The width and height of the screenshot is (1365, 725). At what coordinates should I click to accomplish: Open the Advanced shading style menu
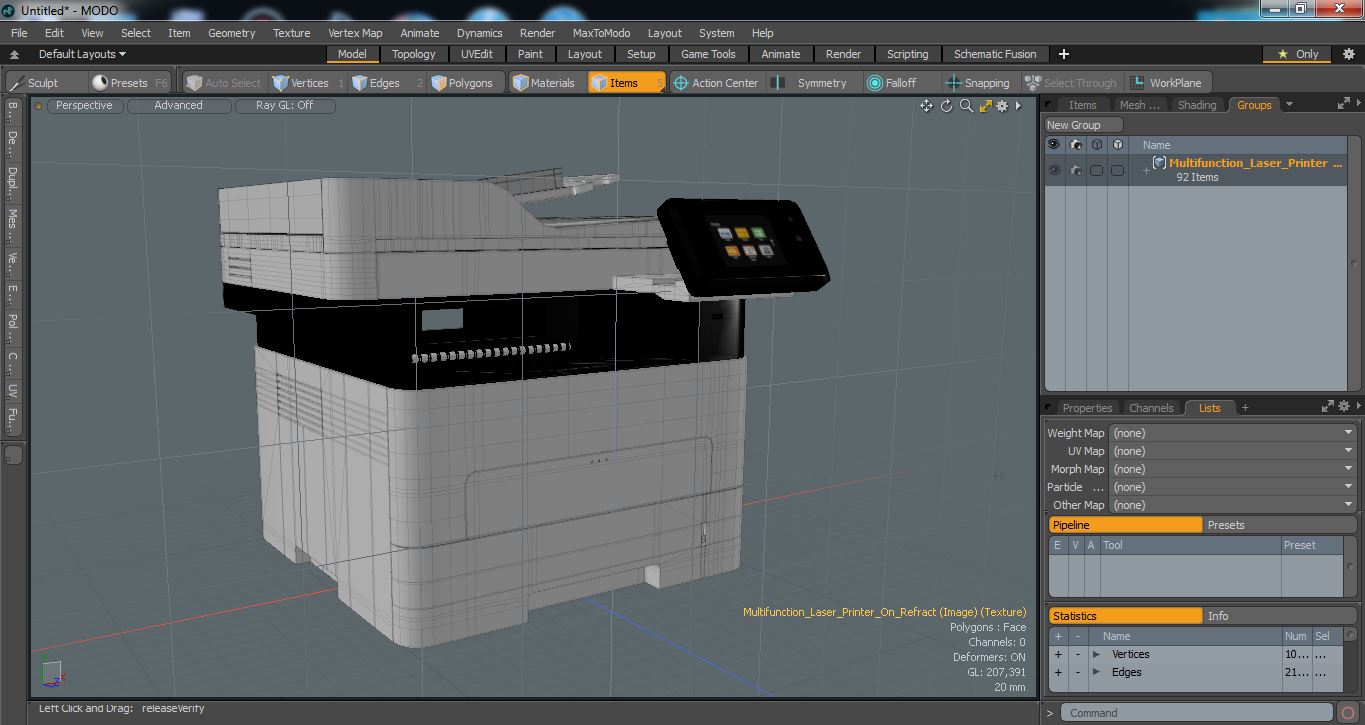coord(178,105)
